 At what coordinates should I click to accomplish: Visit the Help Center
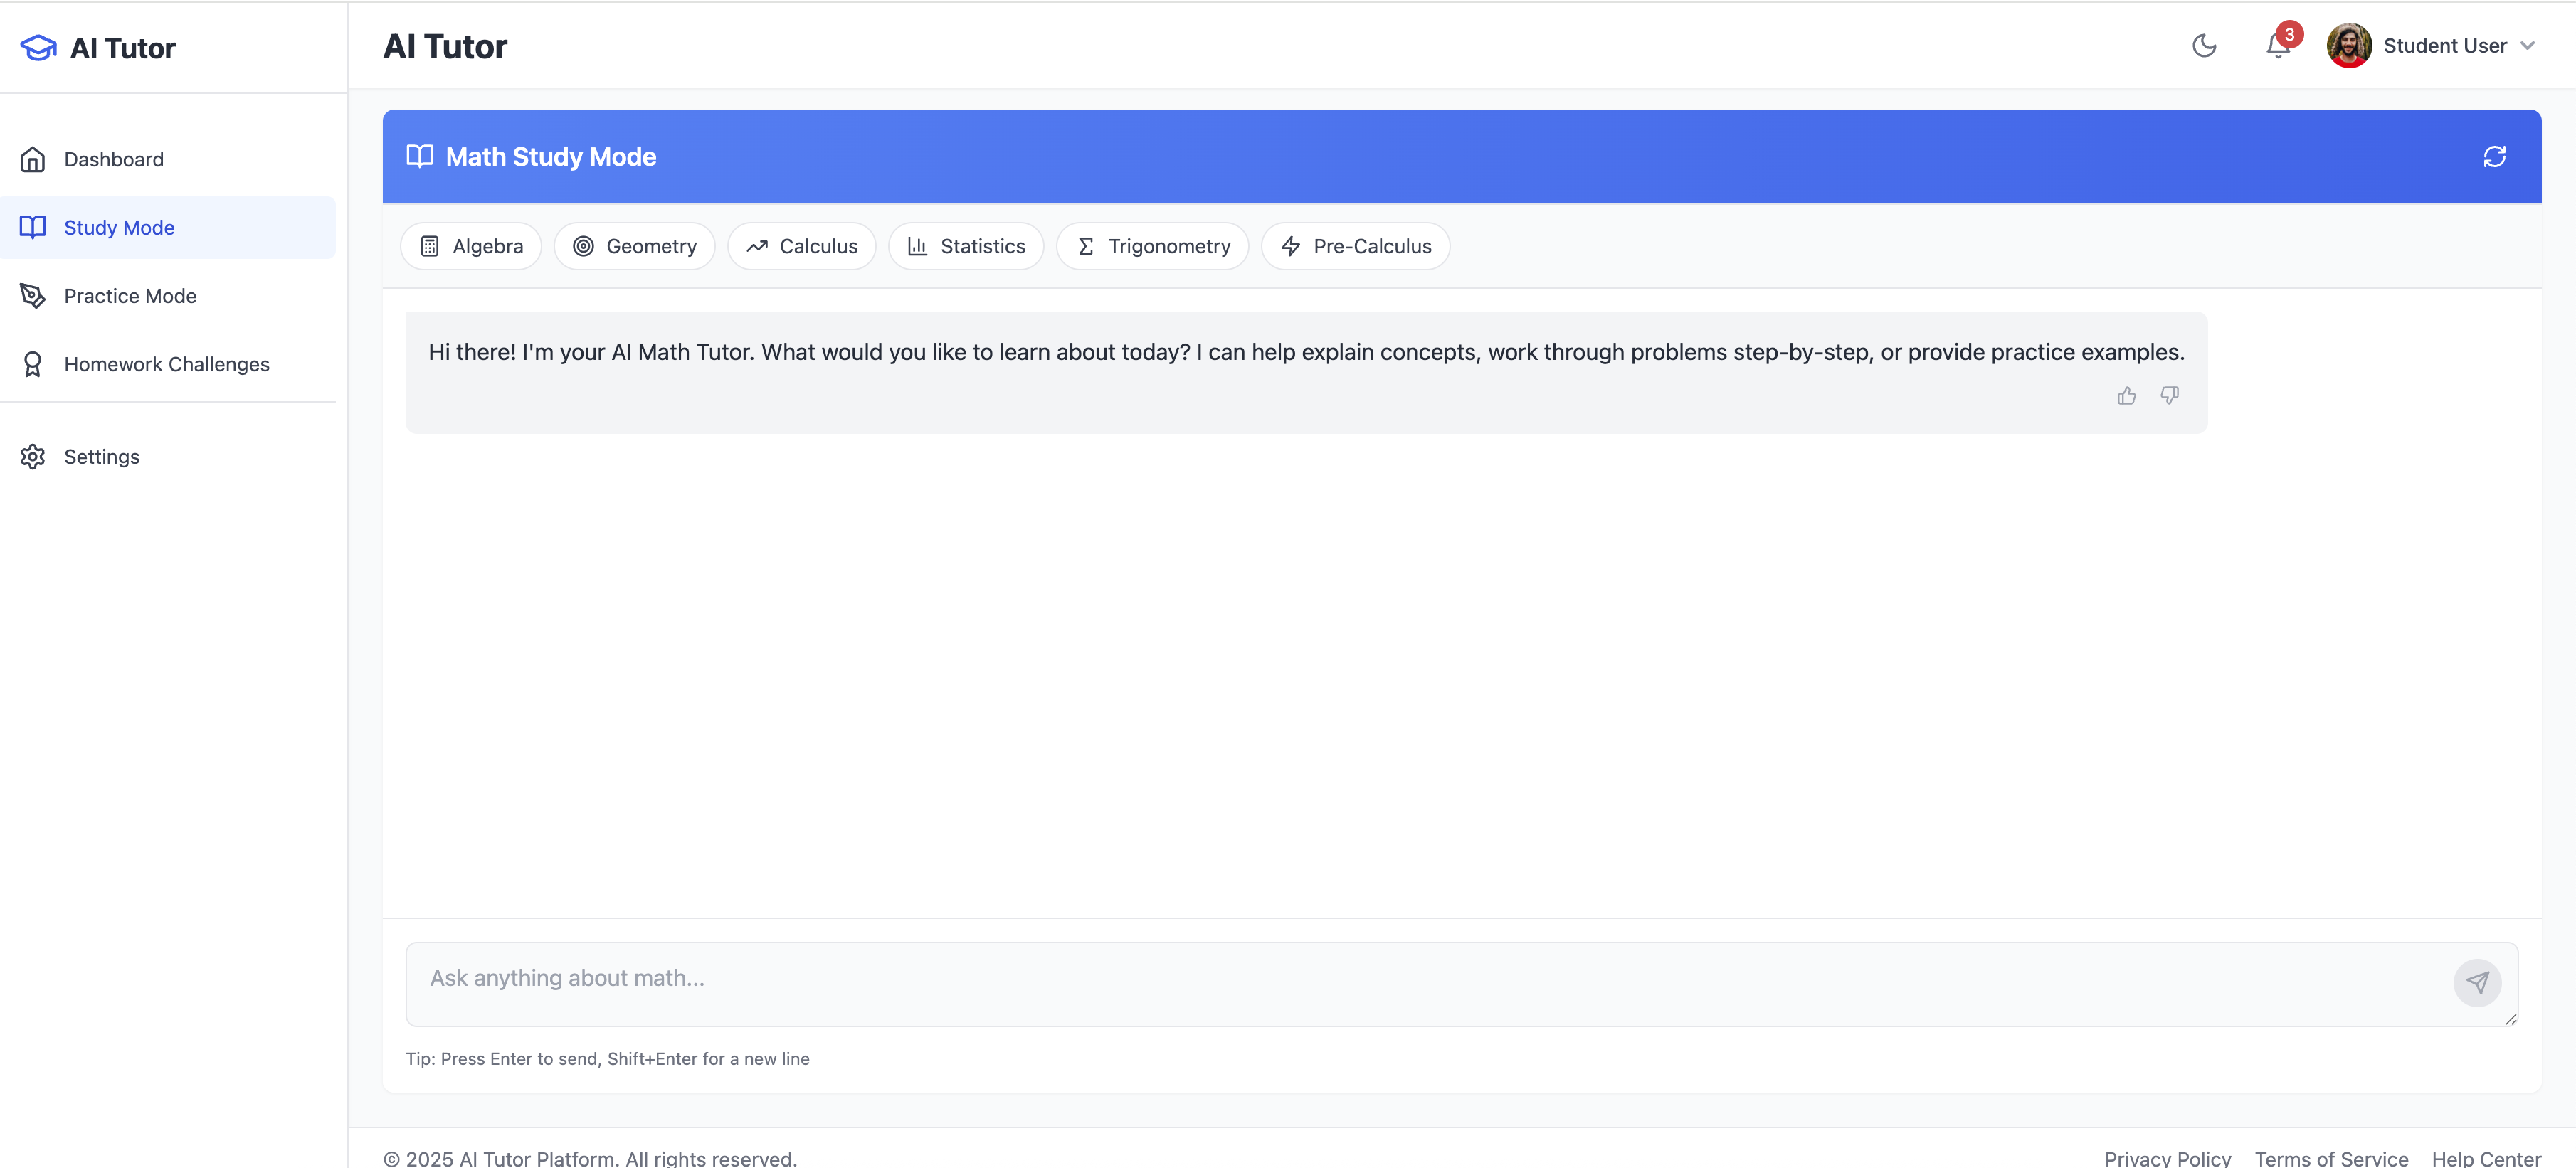pyautogui.click(x=2489, y=1158)
